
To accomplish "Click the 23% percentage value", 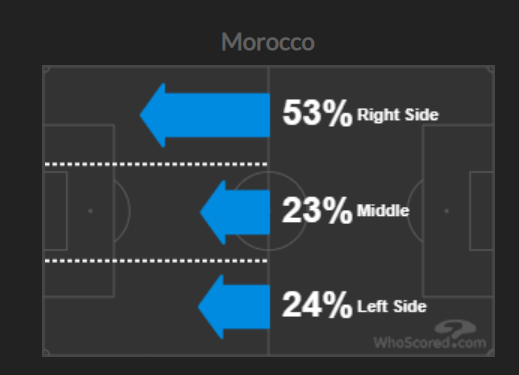I will point(317,210).
